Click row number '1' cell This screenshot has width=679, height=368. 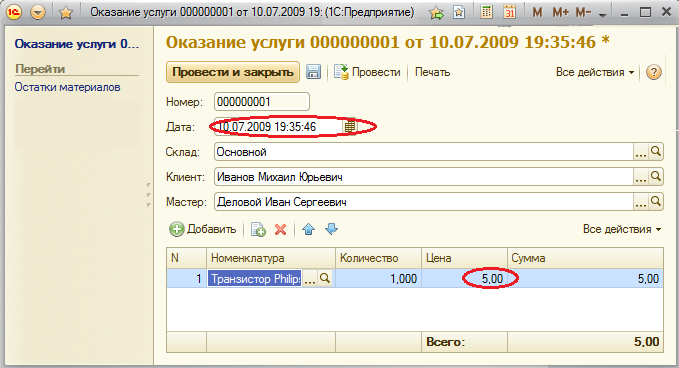(x=186, y=278)
